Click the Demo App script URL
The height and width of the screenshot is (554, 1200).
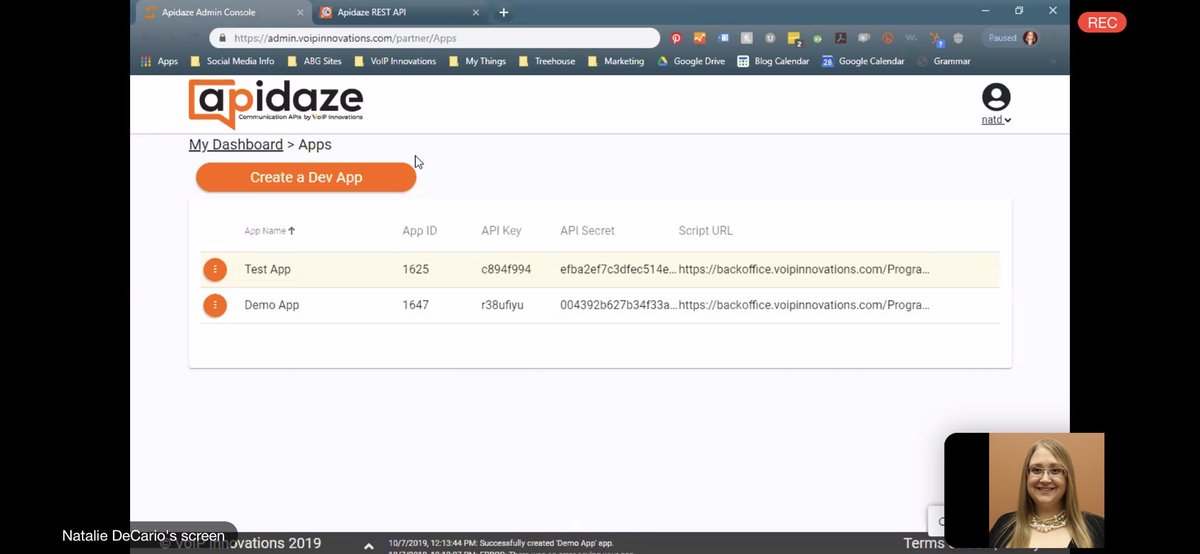805,305
